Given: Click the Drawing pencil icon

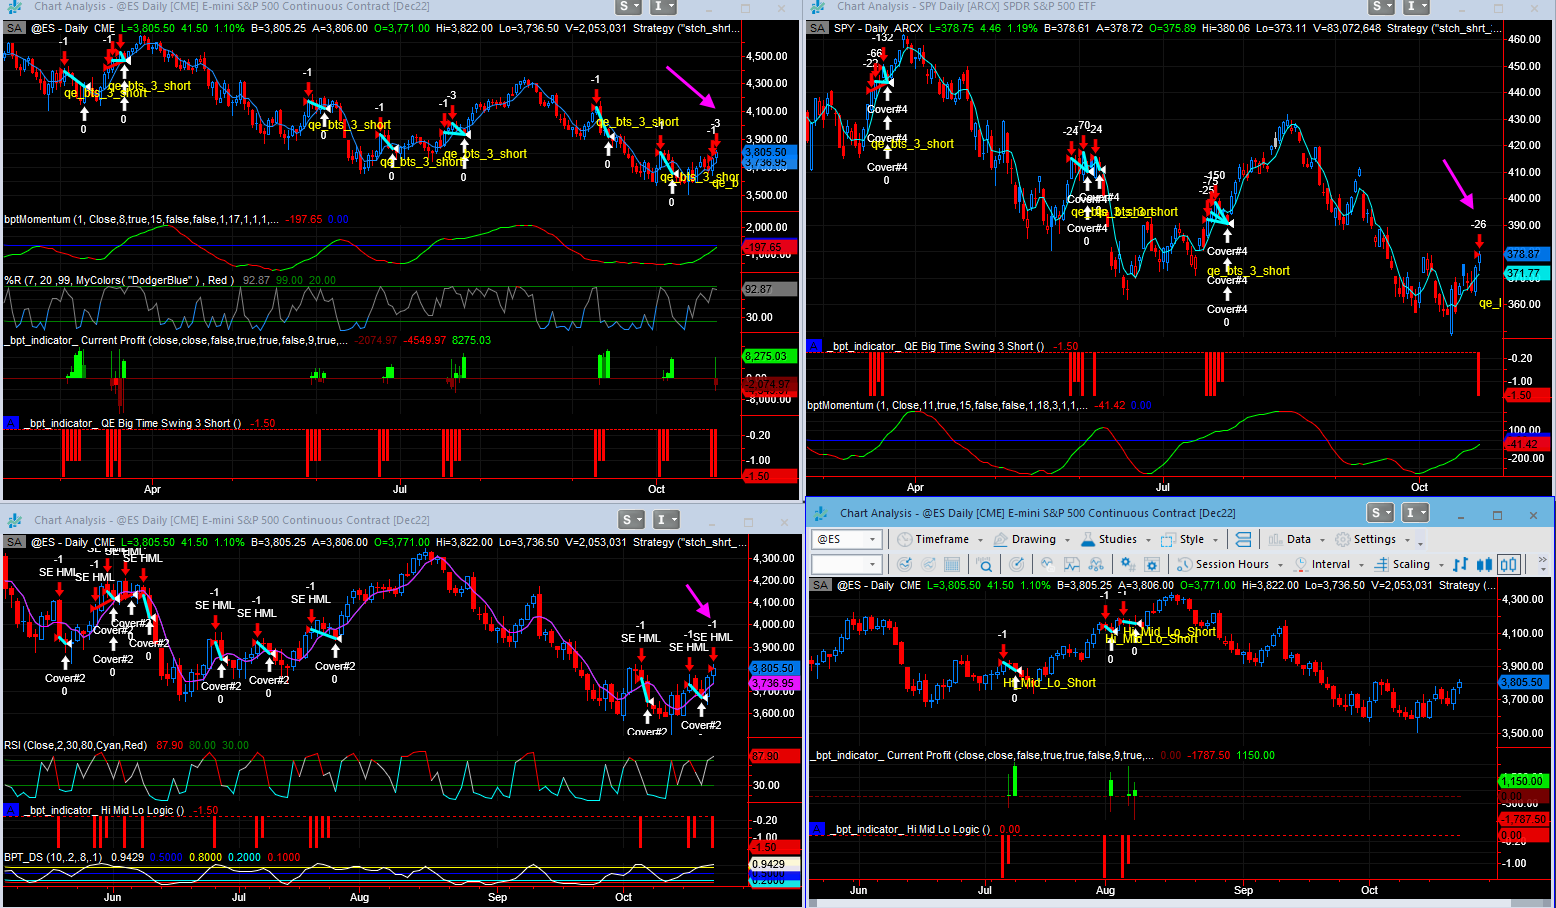Looking at the screenshot, I should [x=1000, y=539].
